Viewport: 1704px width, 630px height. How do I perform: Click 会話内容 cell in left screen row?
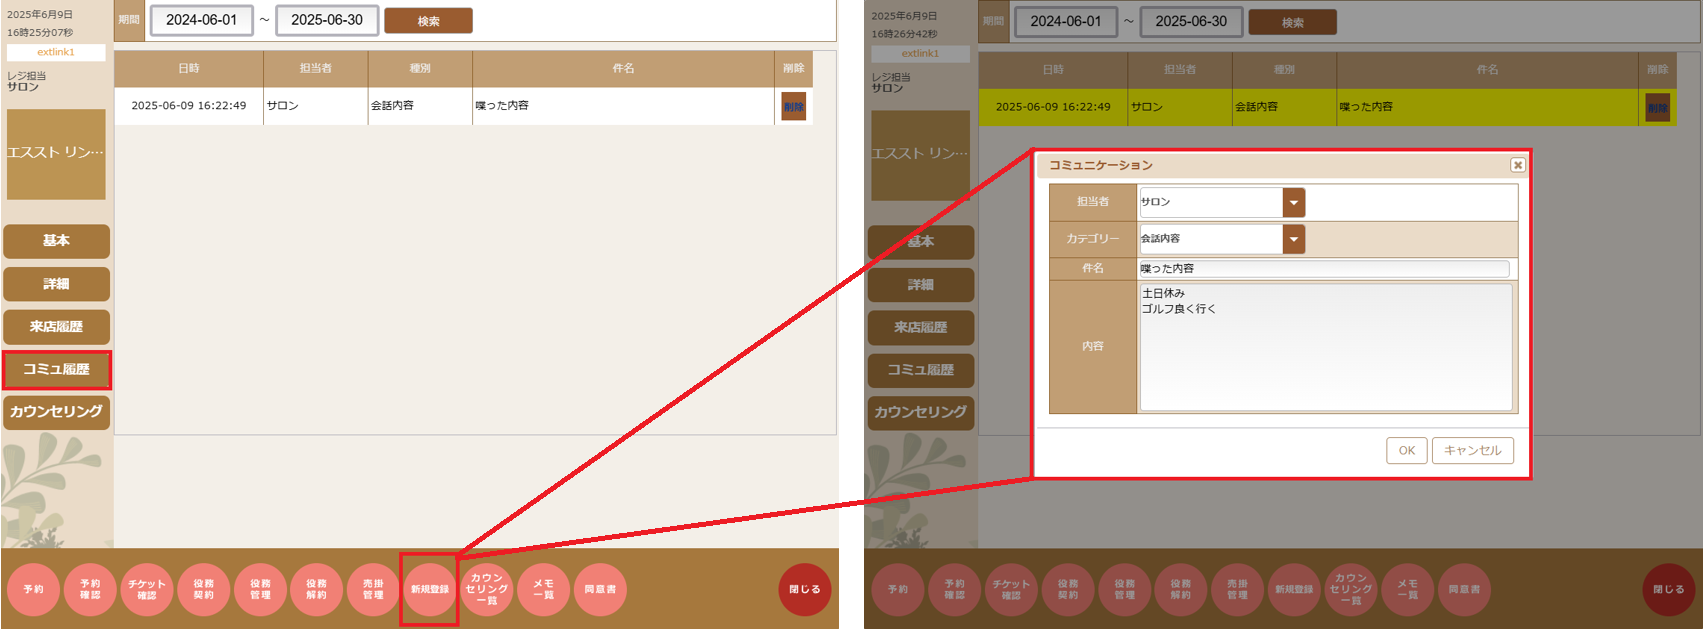pos(420,105)
